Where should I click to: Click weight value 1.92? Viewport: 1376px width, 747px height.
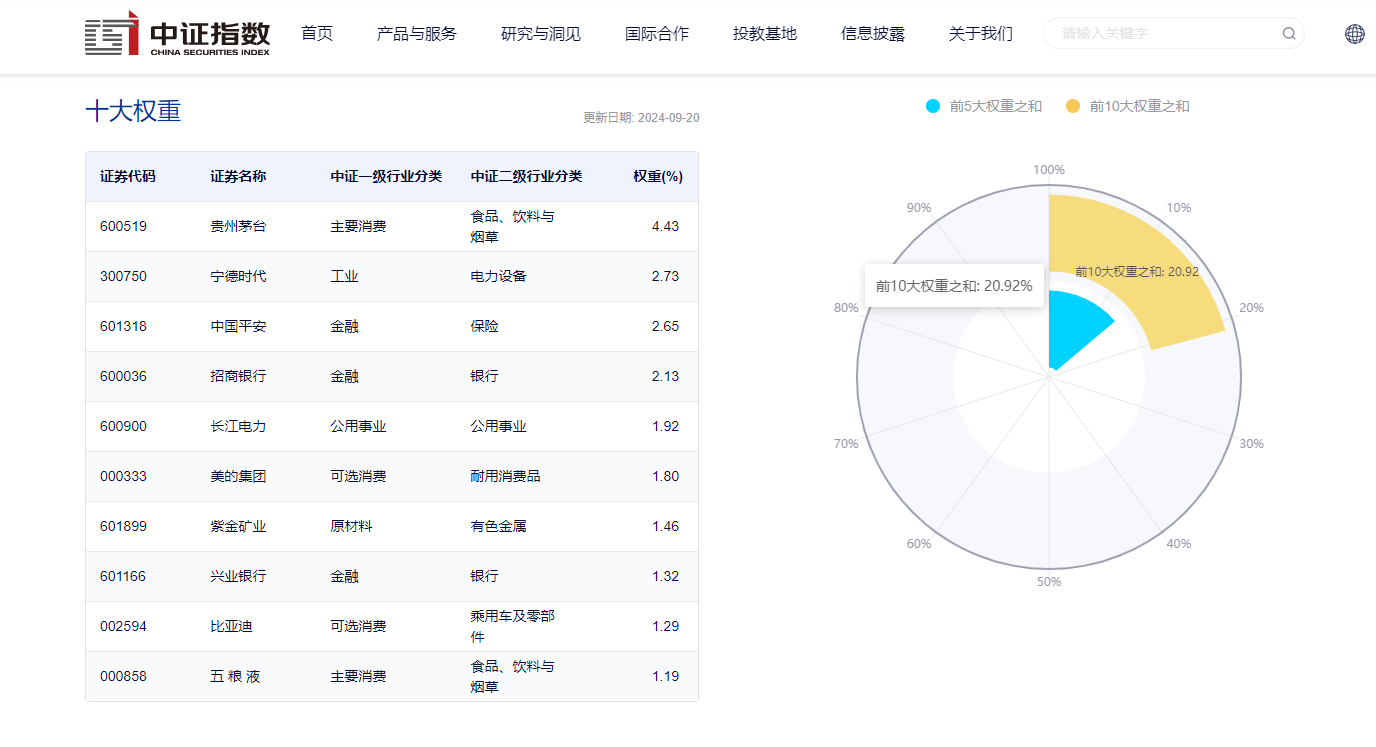coord(665,426)
